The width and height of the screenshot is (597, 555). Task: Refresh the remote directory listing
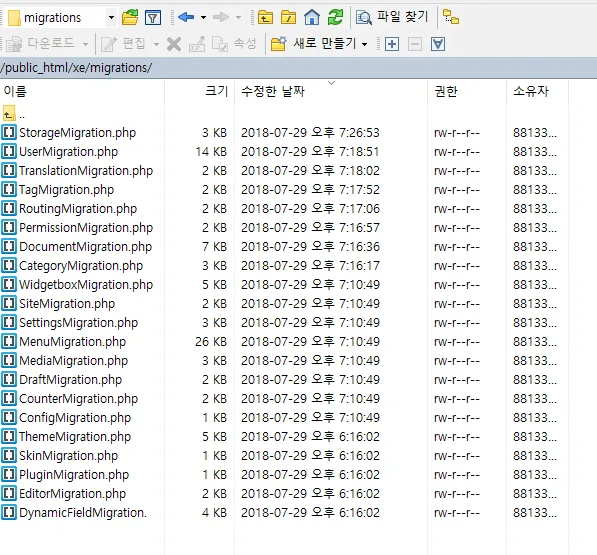tap(335, 18)
